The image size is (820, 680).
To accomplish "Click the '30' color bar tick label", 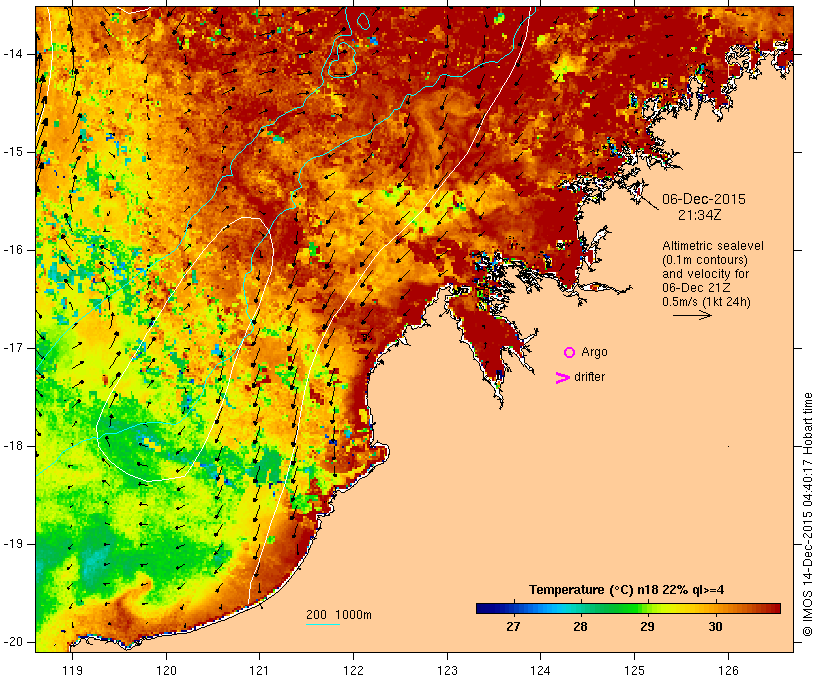I will click(x=715, y=627).
